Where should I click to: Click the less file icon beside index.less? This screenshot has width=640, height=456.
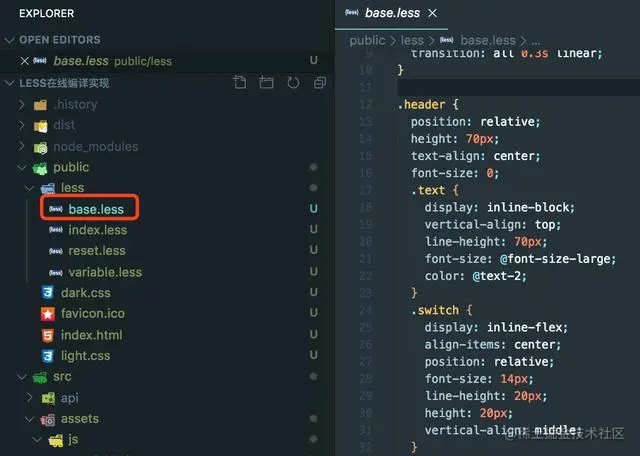point(56,230)
